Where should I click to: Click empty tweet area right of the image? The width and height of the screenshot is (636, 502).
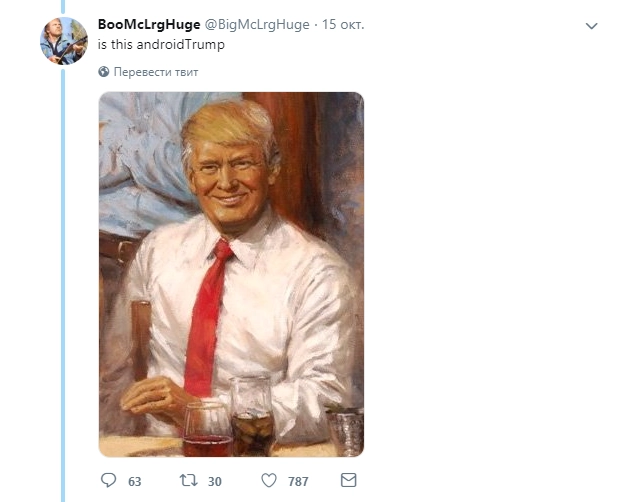(x=490, y=270)
